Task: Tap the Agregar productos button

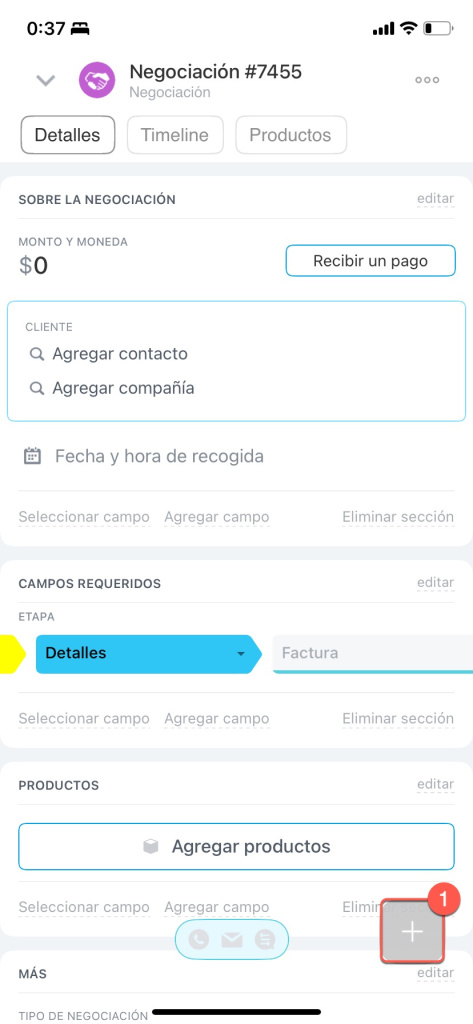Action: (x=236, y=846)
